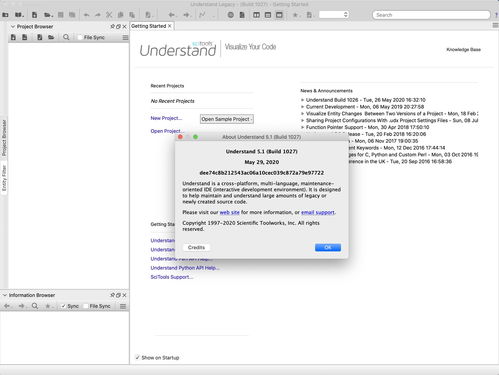Uncheck Sync in Information Browser
The height and width of the screenshot is (375, 499).
coord(63,306)
